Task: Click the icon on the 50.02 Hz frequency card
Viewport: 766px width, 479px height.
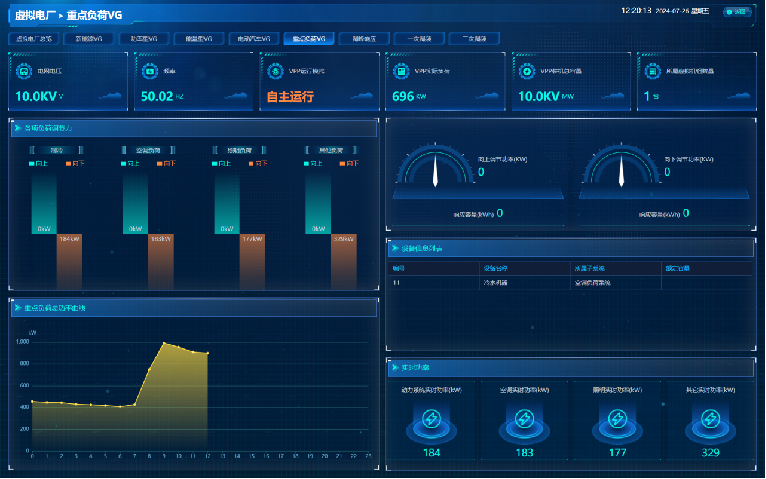Action: (148, 71)
